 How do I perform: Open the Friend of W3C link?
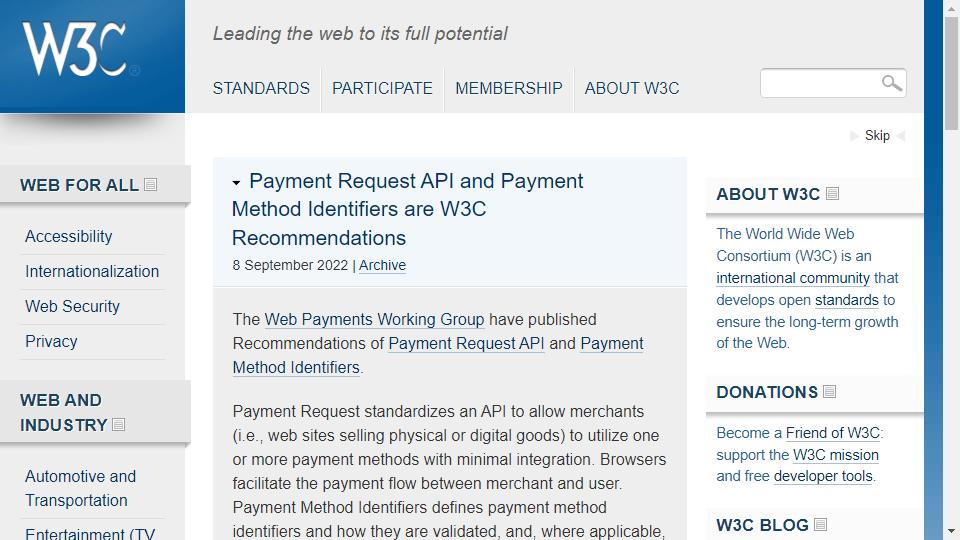pos(833,433)
